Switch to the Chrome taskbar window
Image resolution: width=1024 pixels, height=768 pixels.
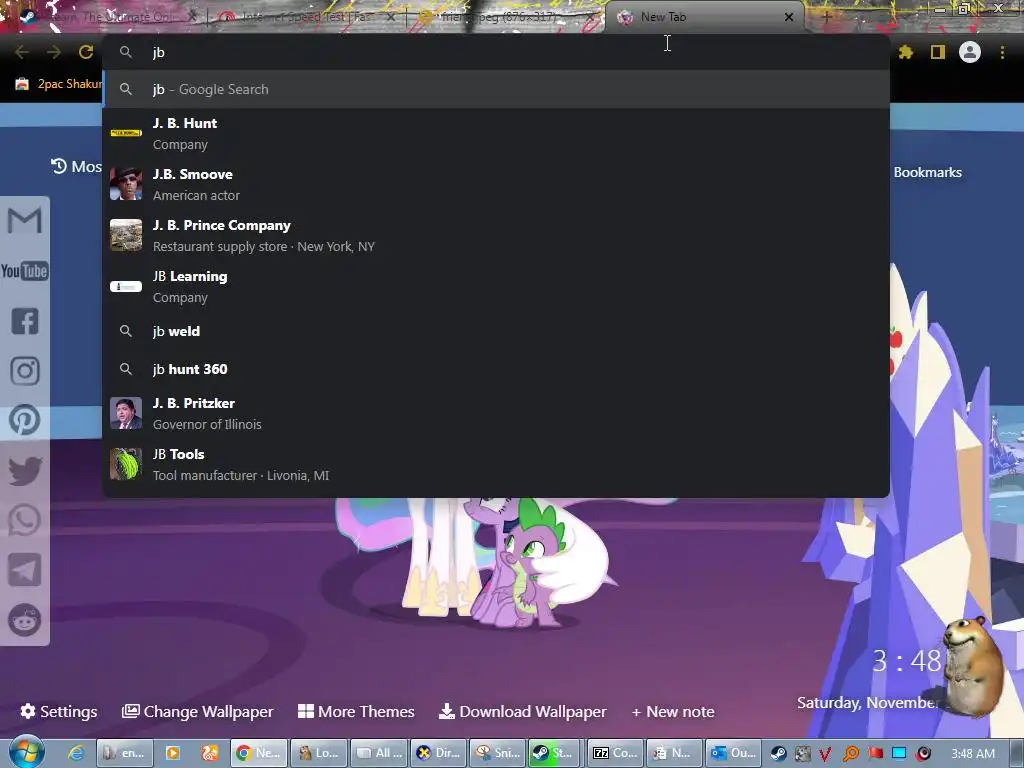(261, 753)
